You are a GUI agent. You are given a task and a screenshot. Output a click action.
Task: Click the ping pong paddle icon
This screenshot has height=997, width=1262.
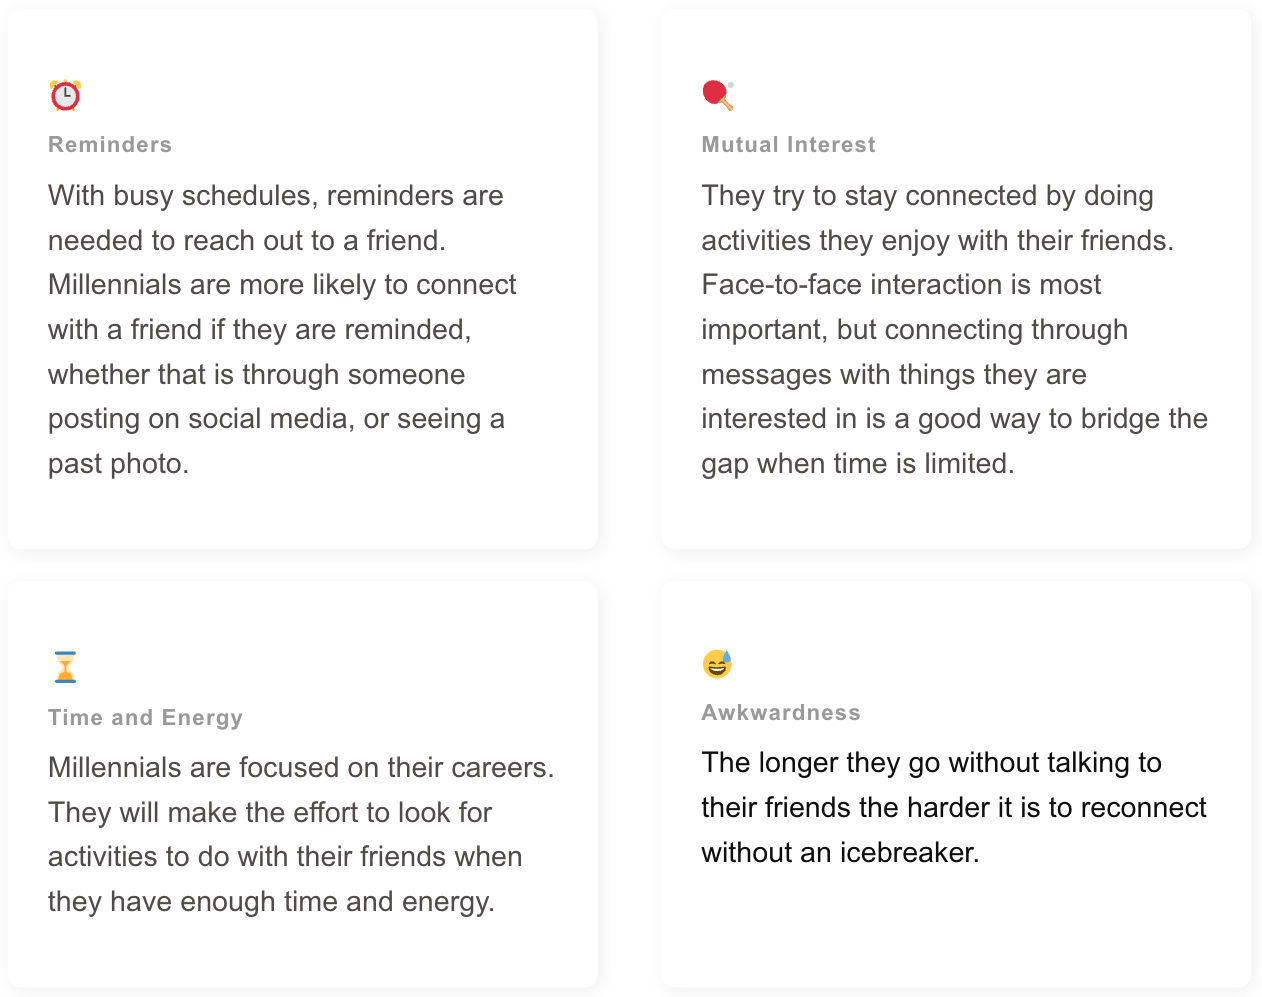click(x=718, y=95)
